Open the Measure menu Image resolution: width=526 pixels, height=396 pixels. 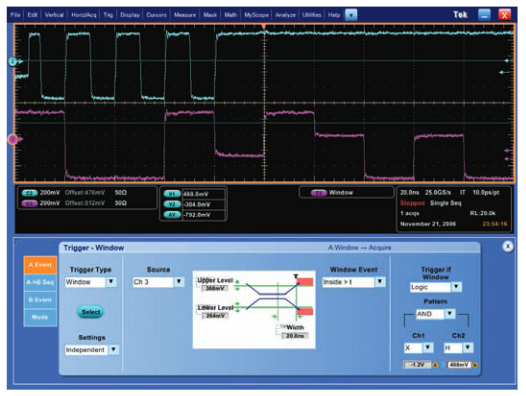coord(185,15)
